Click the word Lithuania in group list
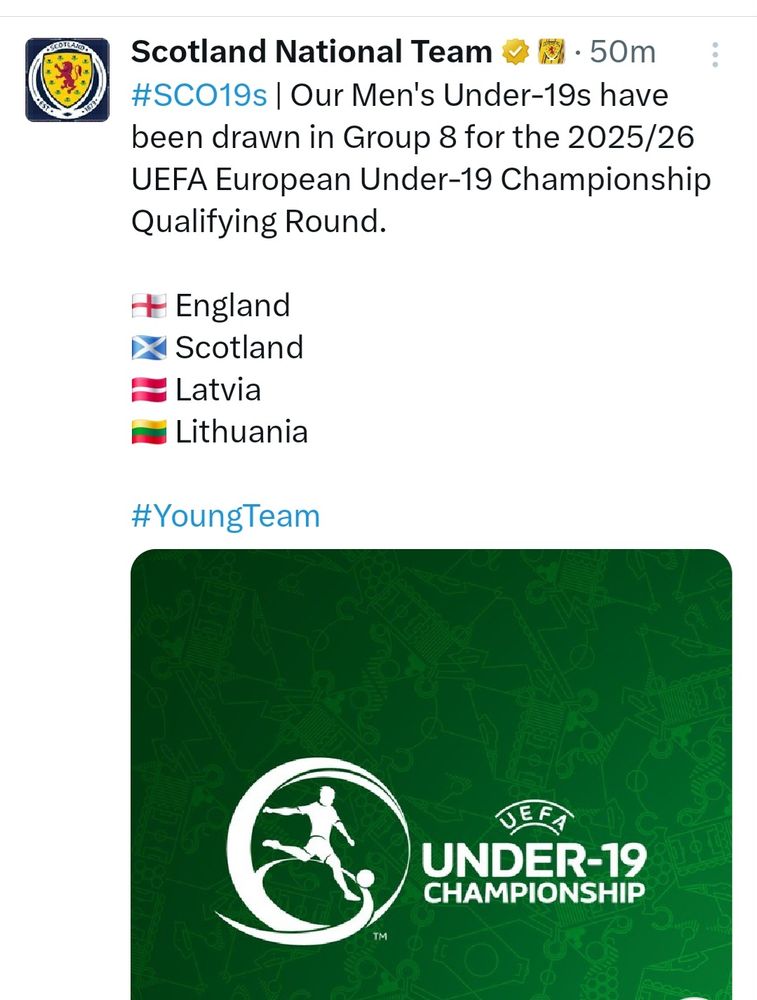Screen dimensions: 757x1000 241,433
